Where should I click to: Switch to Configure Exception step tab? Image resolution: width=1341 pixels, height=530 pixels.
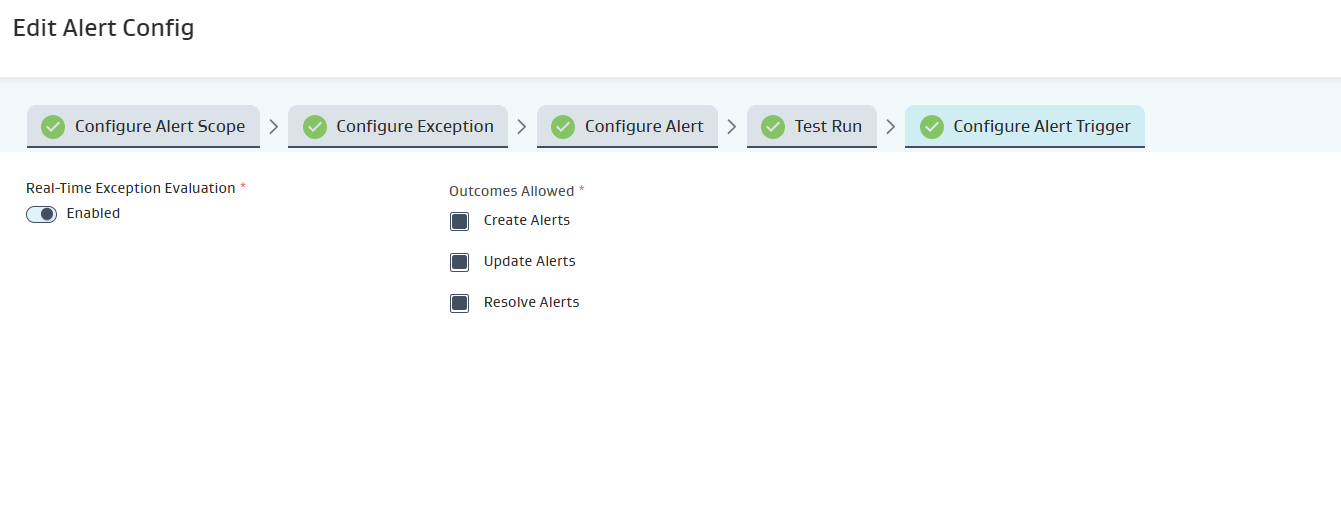(414, 127)
